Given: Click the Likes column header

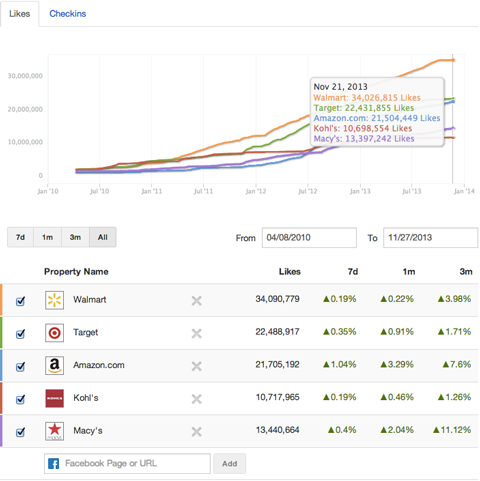Looking at the screenshot, I should (x=290, y=272).
